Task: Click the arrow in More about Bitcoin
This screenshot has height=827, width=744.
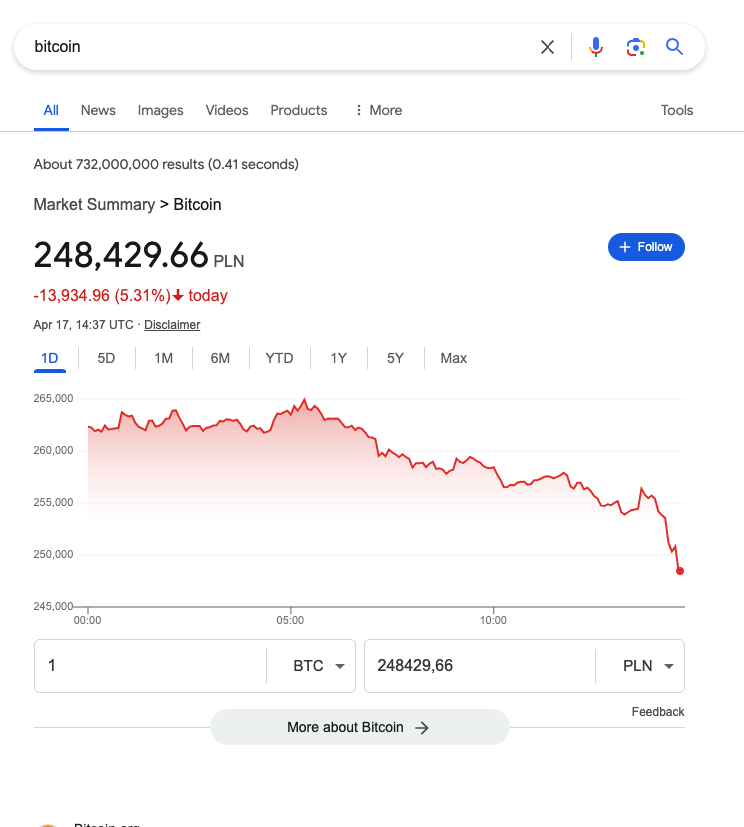Action: (x=422, y=728)
